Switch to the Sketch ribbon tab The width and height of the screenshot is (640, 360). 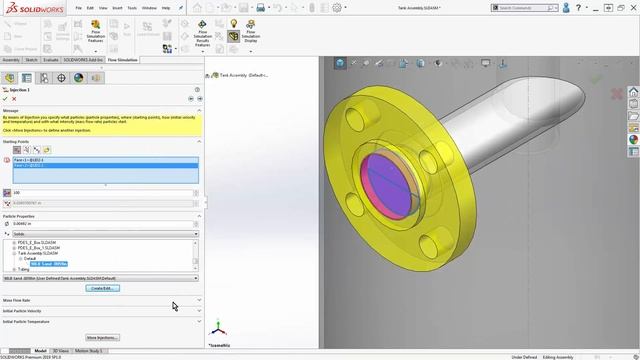tap(31, 60)
